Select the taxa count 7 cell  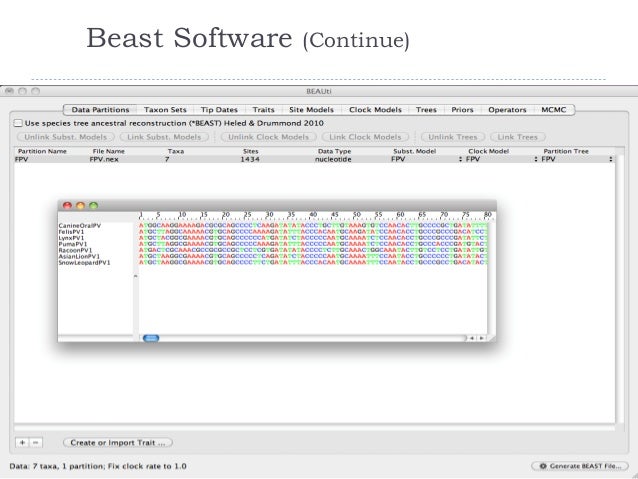point(167,159)
